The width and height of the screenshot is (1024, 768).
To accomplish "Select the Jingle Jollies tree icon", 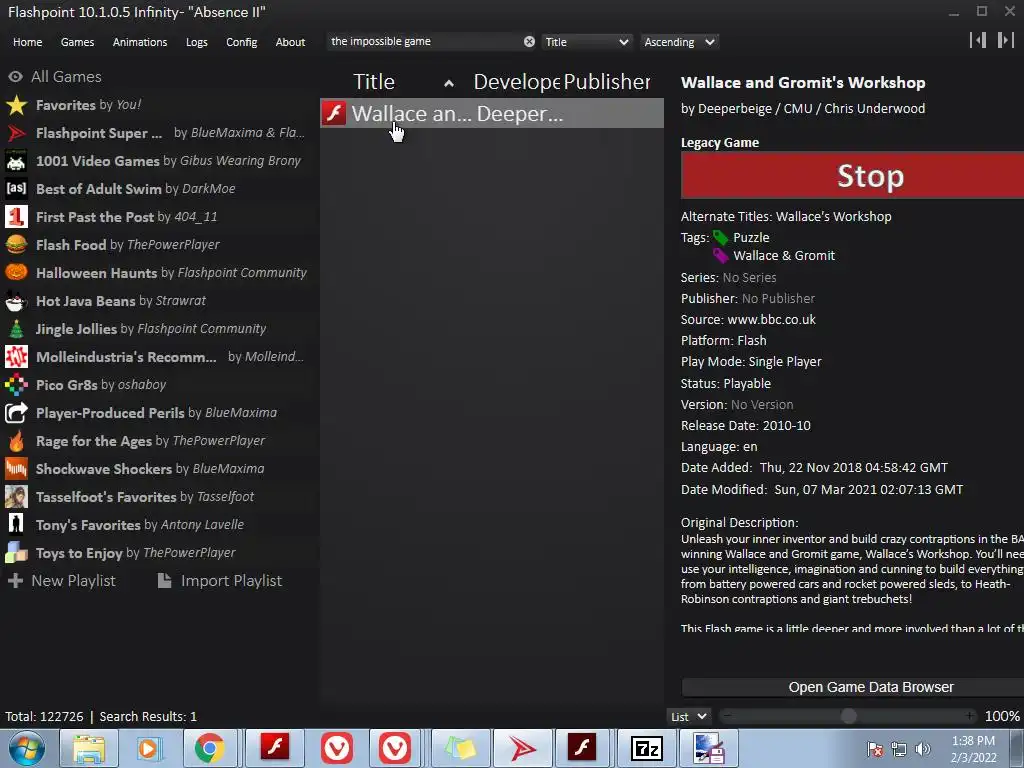I will pyautogui.click(x=16, y=329).
